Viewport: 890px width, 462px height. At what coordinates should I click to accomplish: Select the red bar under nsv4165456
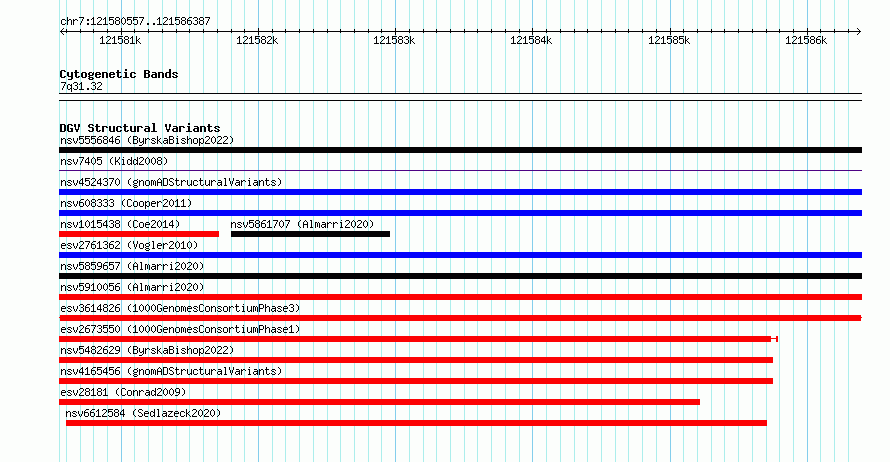tap(416, 381)
